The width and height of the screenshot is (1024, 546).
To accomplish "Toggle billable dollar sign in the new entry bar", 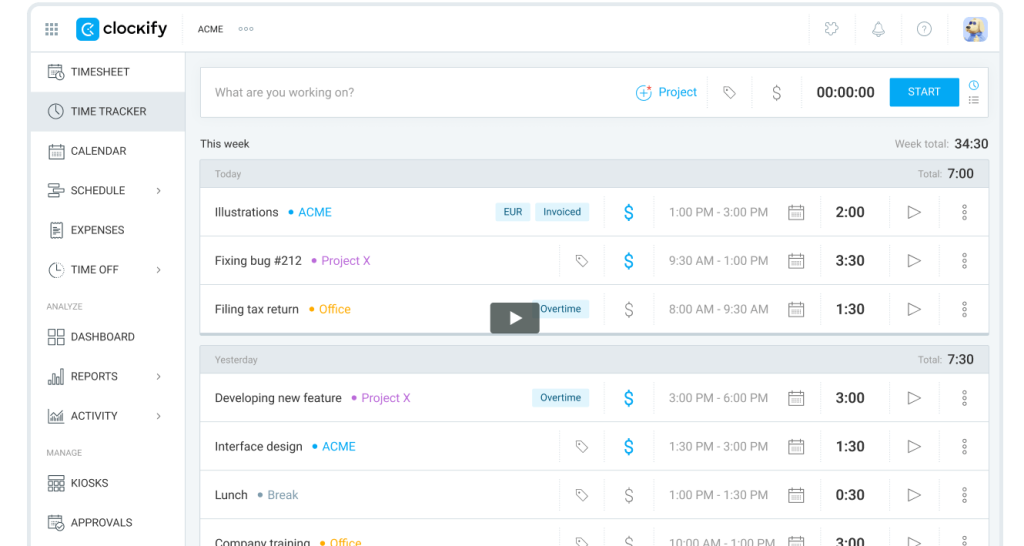I will [x=776, y=93].
